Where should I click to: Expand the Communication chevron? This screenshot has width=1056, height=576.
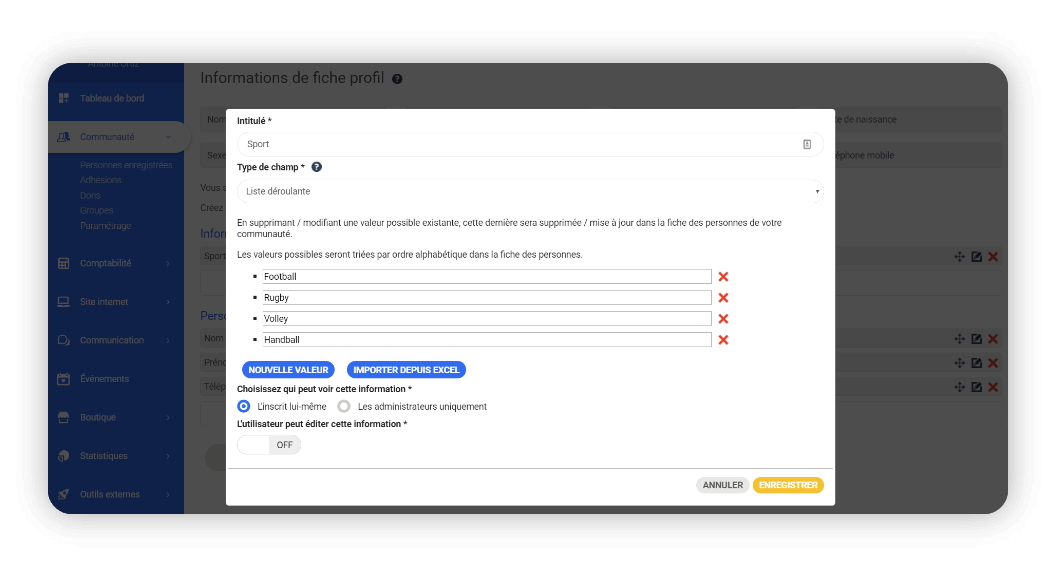168,340
